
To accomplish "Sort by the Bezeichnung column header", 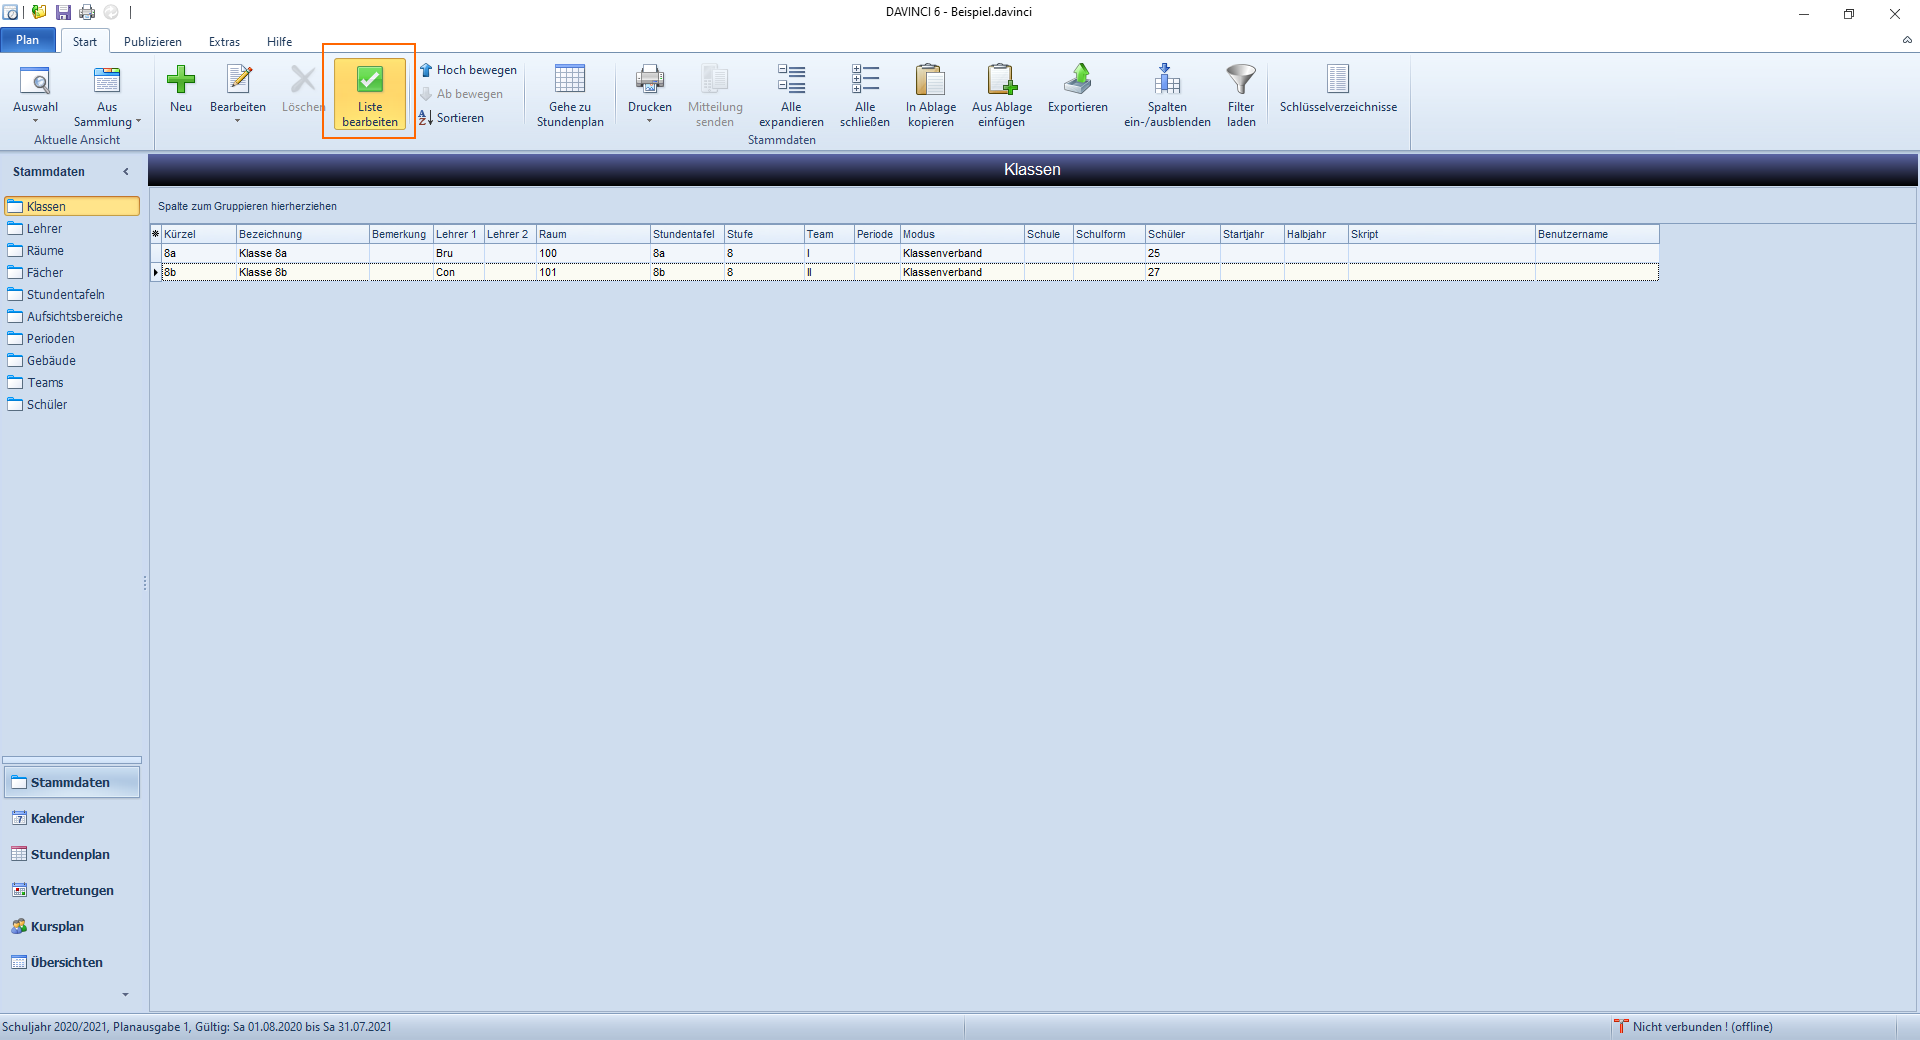I will 303,234.
